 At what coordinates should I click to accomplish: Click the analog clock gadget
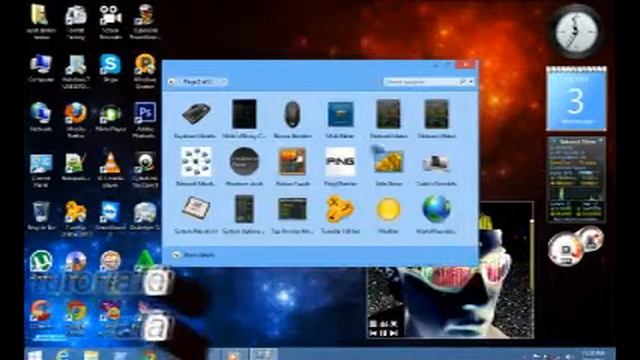tap(576, 31)
